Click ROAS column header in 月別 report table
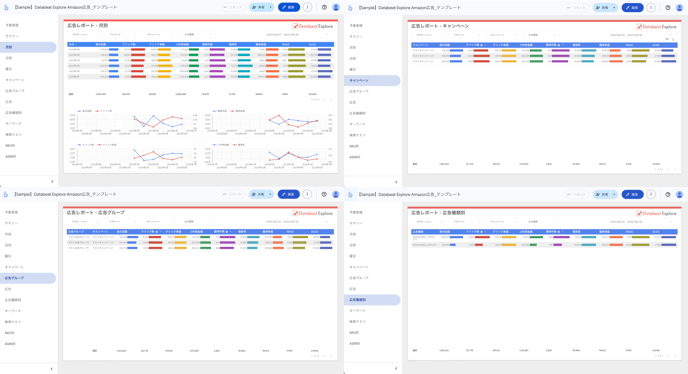 286,44
